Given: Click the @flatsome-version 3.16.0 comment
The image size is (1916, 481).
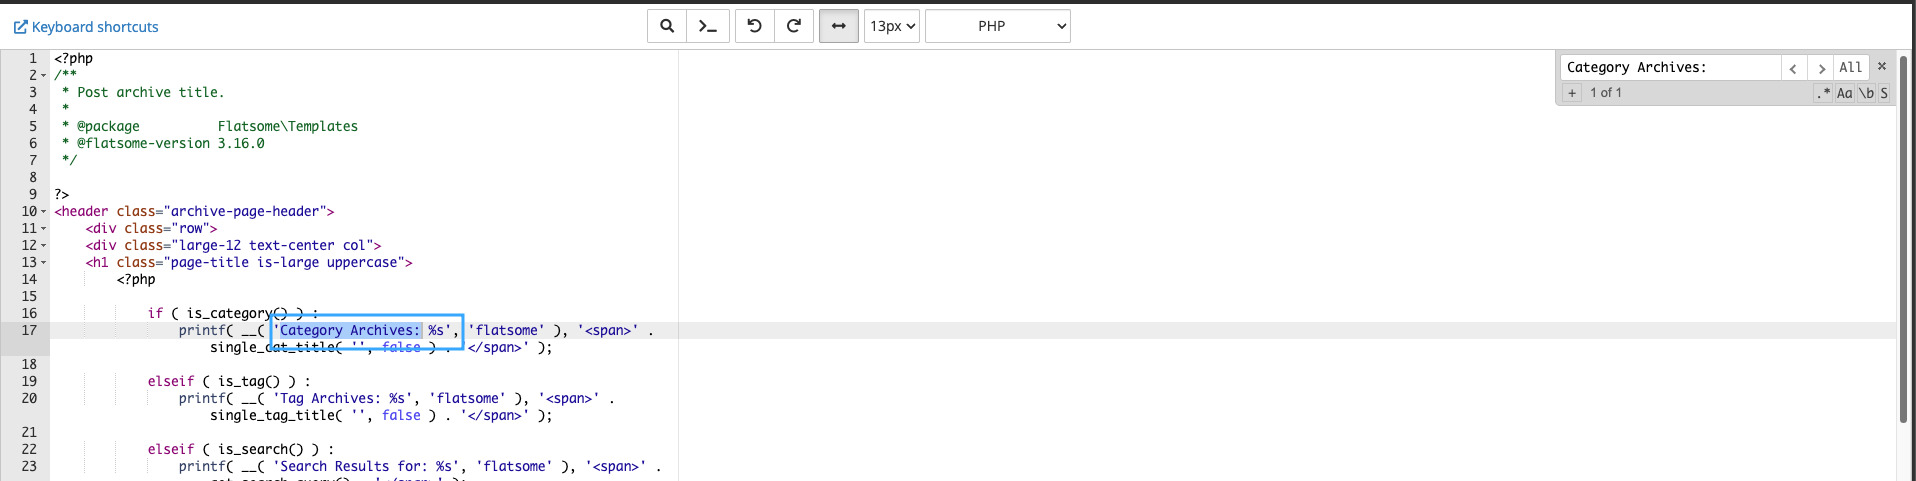Looking at the screenshot, I should (x=163, y=143).
